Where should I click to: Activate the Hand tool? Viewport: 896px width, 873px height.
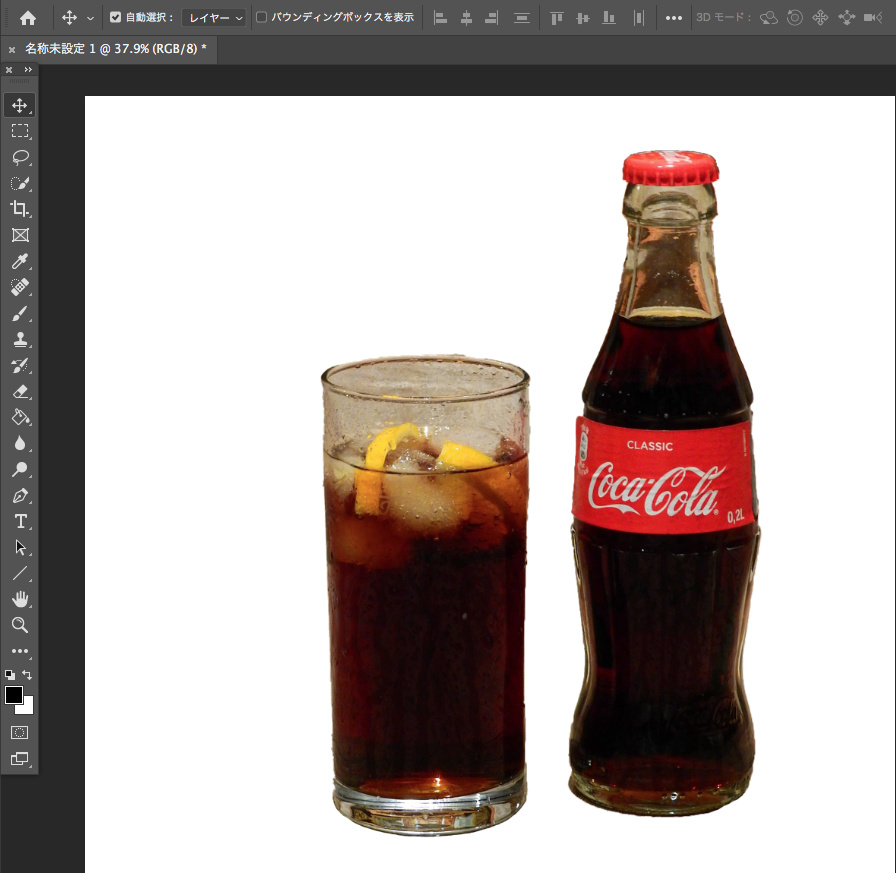20,599
